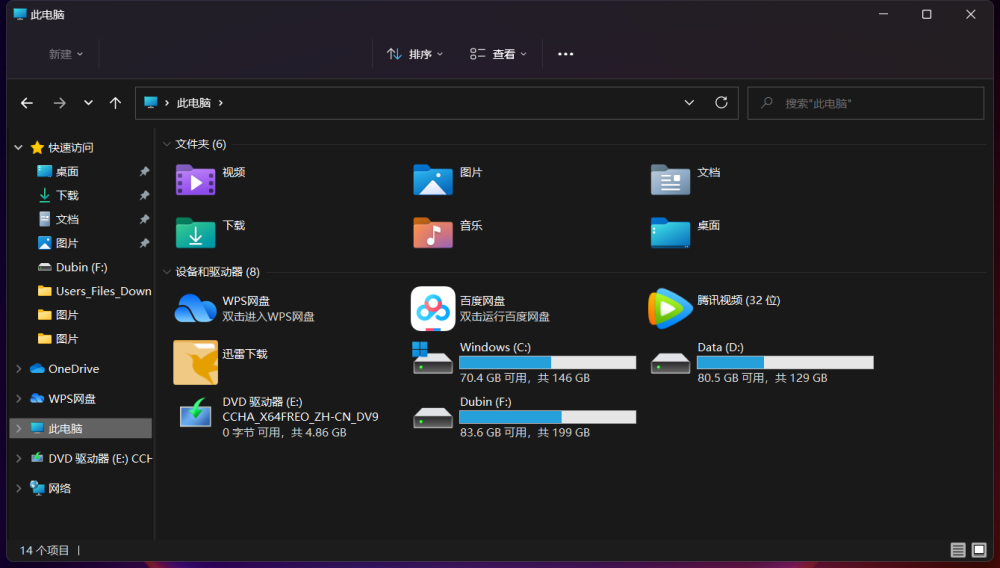Click the Dubin (F:) usage bar
The height and width of the screenshot is (568, 1000).
click(547, 417)
